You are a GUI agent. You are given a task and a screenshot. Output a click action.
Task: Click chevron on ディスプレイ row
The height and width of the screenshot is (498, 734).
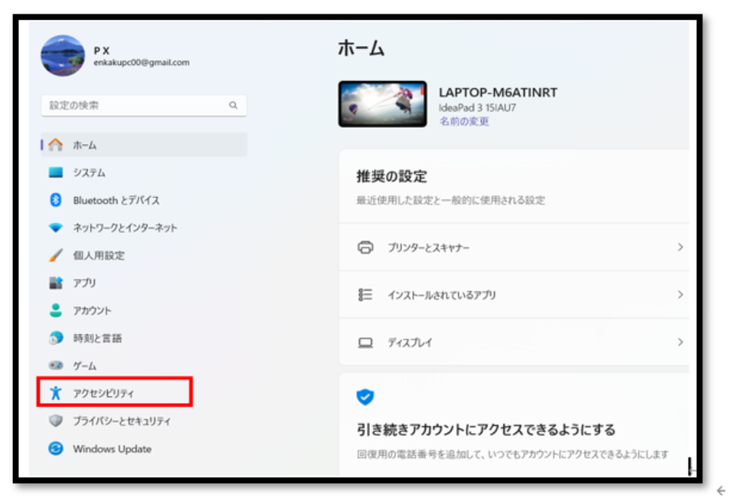click(680, 342)
